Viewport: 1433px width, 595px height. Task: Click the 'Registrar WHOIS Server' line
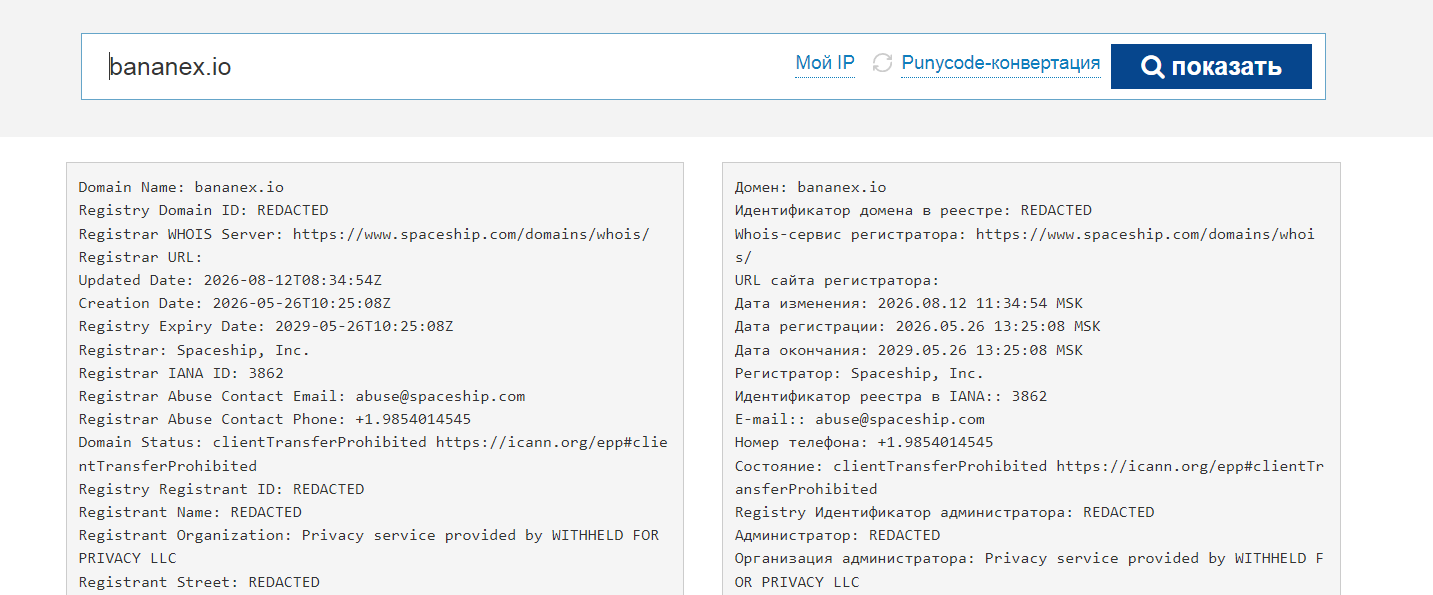(364, 233)
